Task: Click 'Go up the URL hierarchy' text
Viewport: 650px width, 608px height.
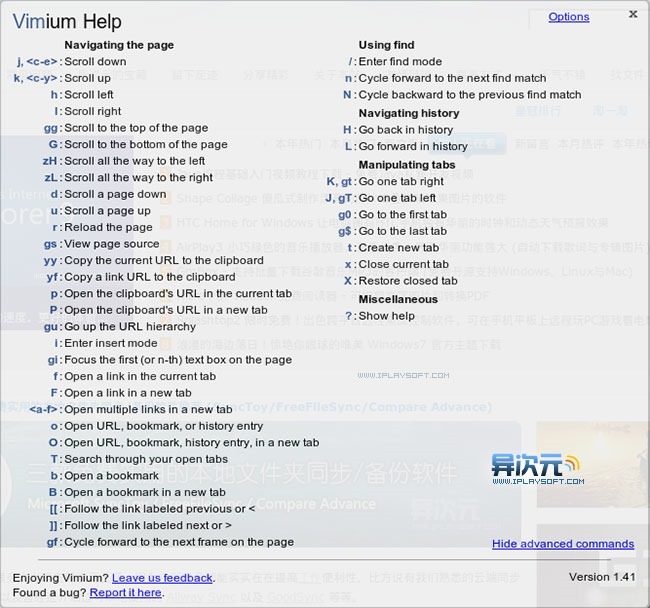Action: click(x=130, y=327)
